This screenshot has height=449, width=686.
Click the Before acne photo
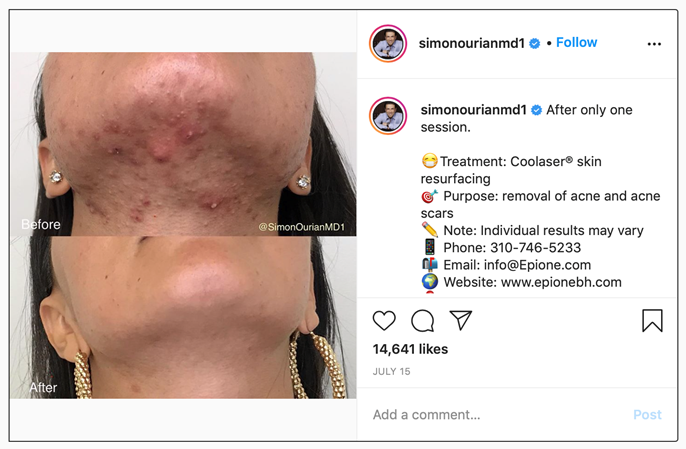(x=183, y=144)
